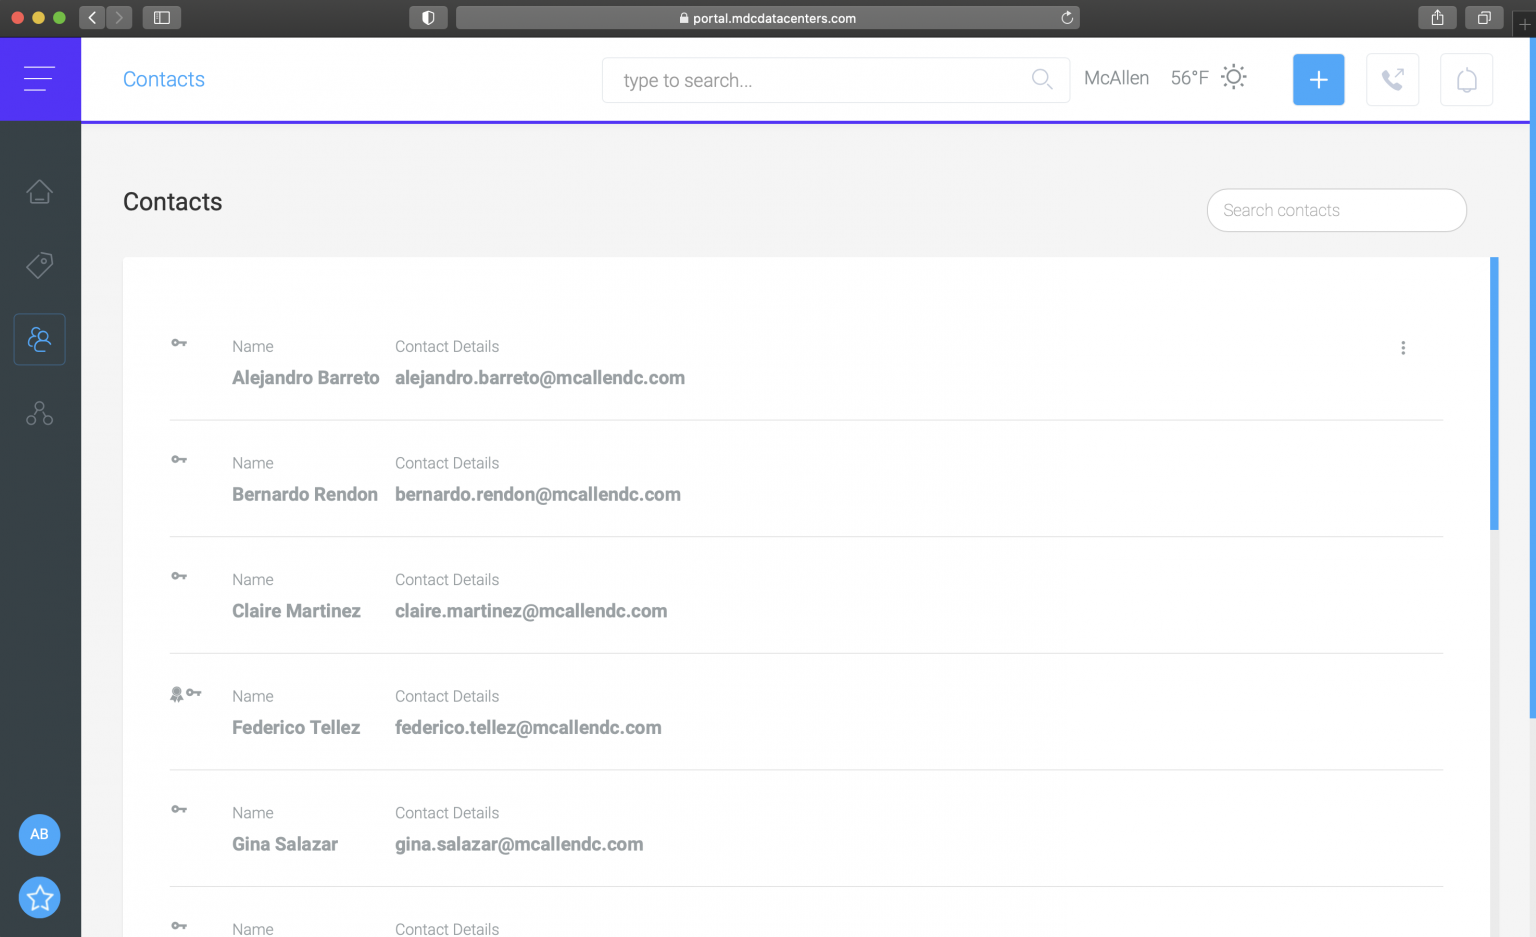This screenshot has height=937, width=1536.
Task: Open the network hierarchy icon below Contacts
Action: (x=39, y=413)
